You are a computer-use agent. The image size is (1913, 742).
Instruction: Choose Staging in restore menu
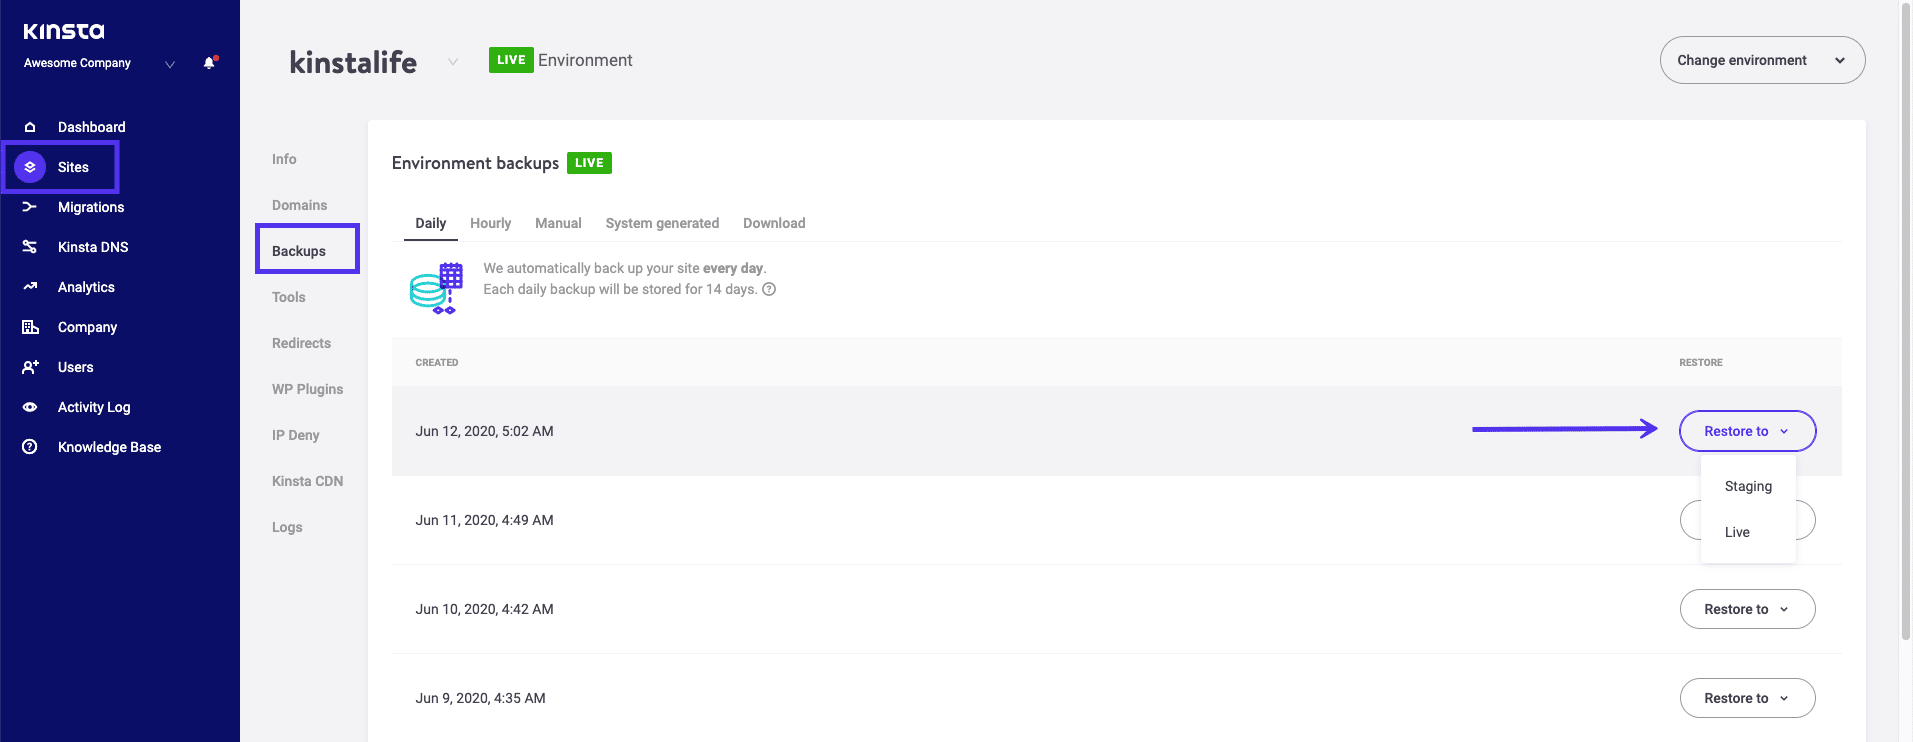coord(1748,486)
